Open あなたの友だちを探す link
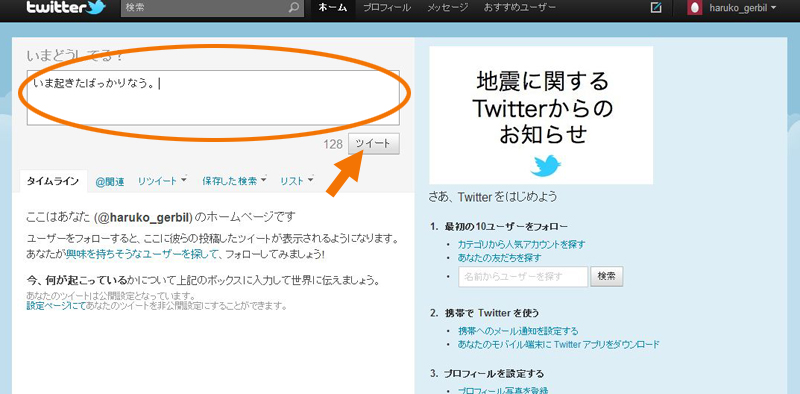 (x=499, y=258)
